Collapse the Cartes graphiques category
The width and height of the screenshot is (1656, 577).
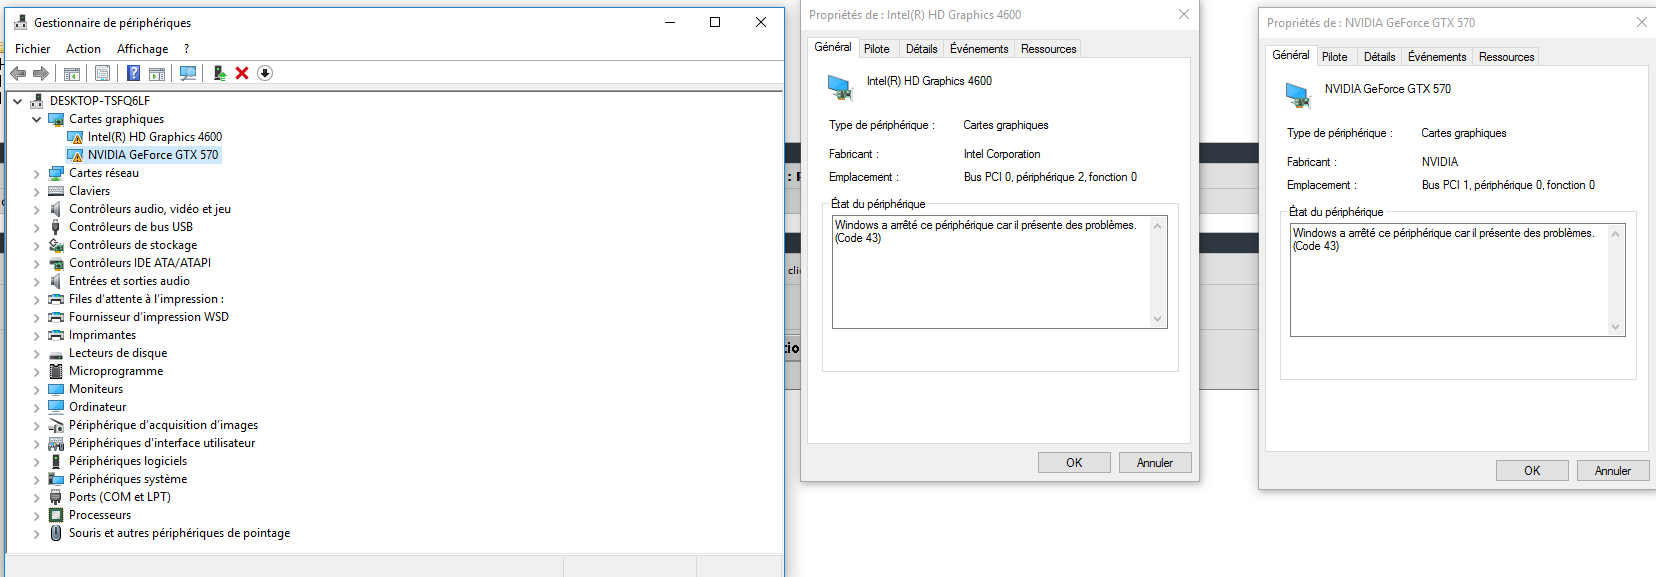point(37,119)
